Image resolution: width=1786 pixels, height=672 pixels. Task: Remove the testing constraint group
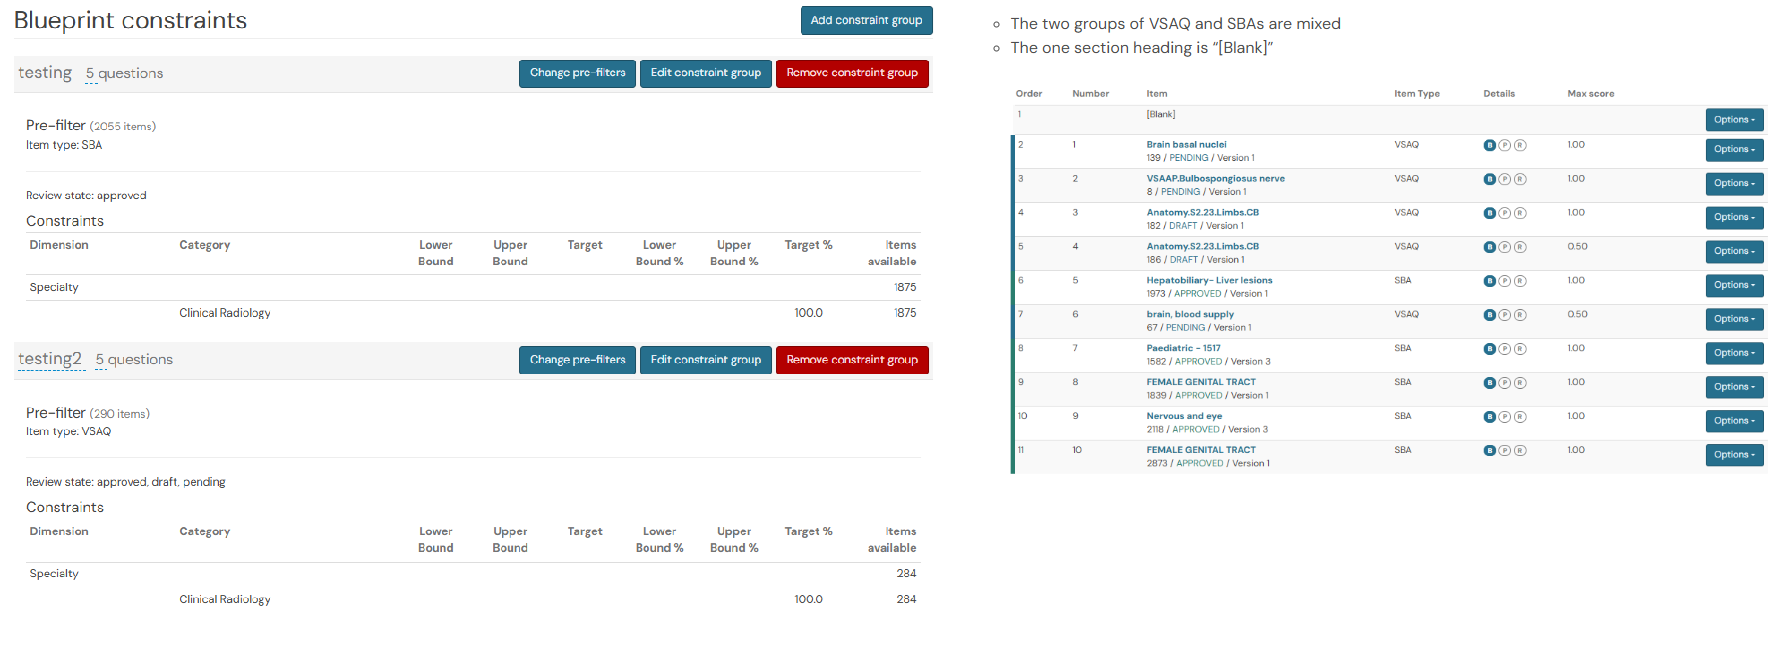click(x=852, y=73)
